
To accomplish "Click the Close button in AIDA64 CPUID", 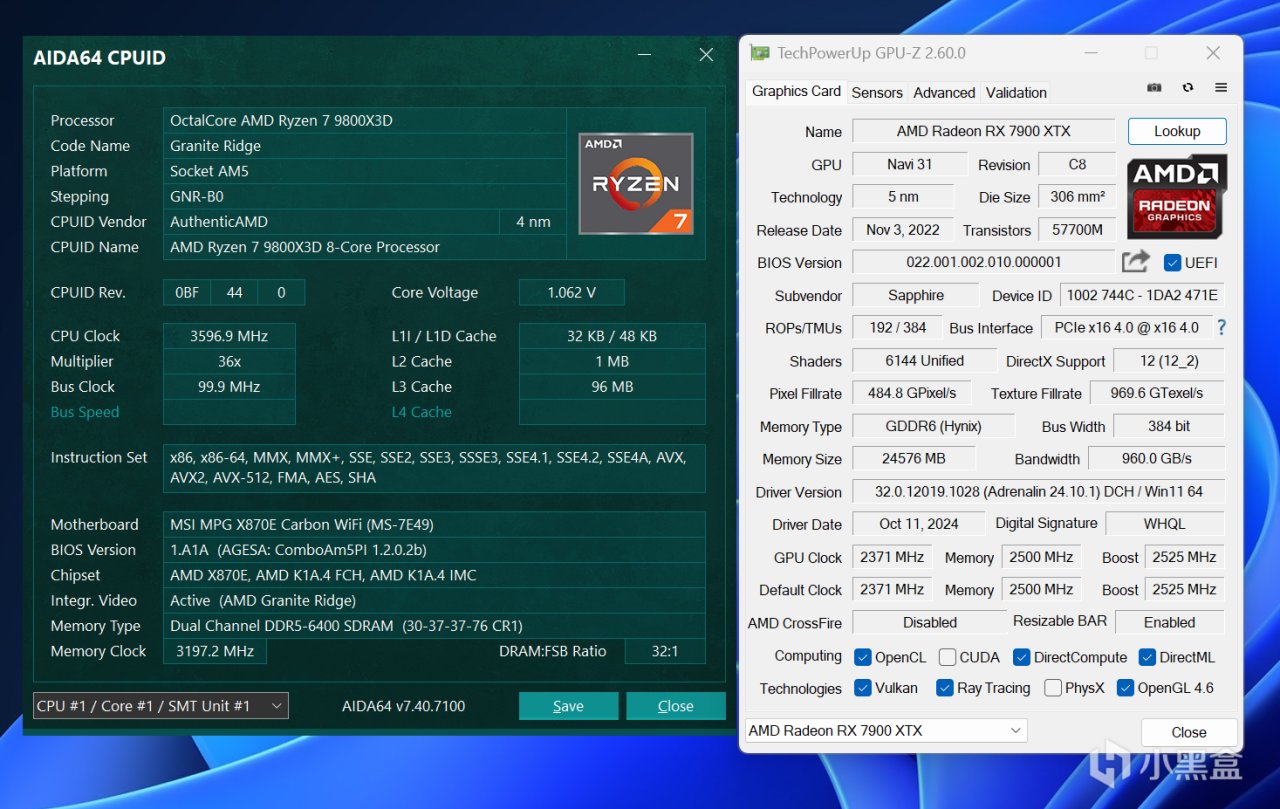I will tap(676, 706).
